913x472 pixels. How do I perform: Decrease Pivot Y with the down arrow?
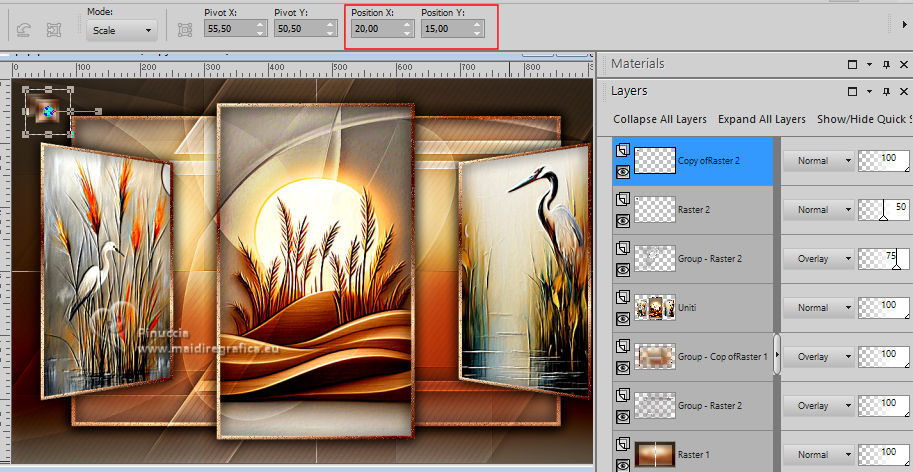point(331,33)
